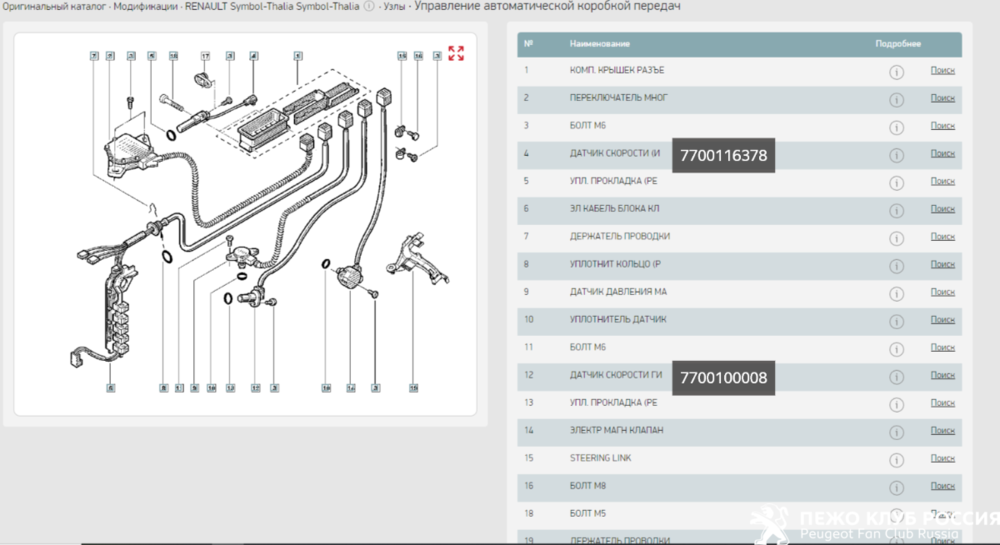Select part name ДЕРЖАТЕЛЬ ПРОВОДКИ row 7
Viewport: 1000px width, 545px height.
pos(619,236)
